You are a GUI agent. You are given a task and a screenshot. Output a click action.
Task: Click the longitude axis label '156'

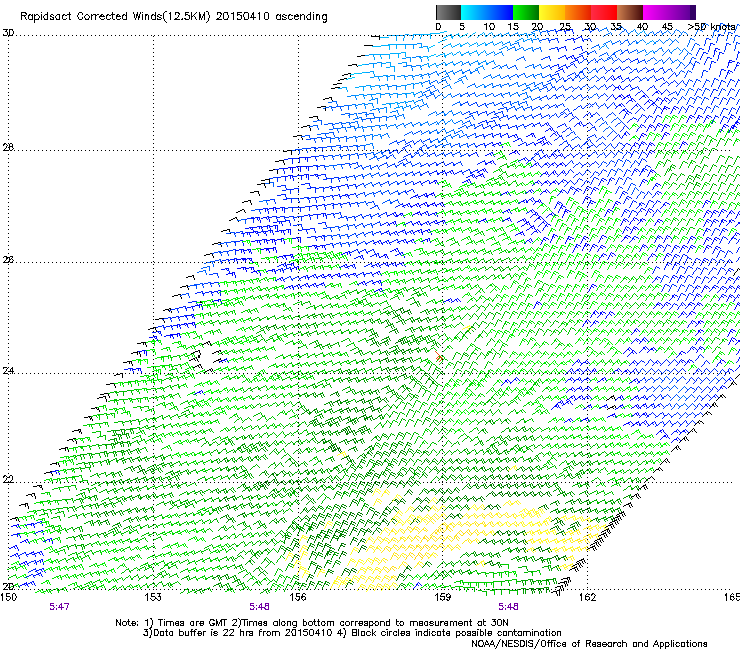298,598
